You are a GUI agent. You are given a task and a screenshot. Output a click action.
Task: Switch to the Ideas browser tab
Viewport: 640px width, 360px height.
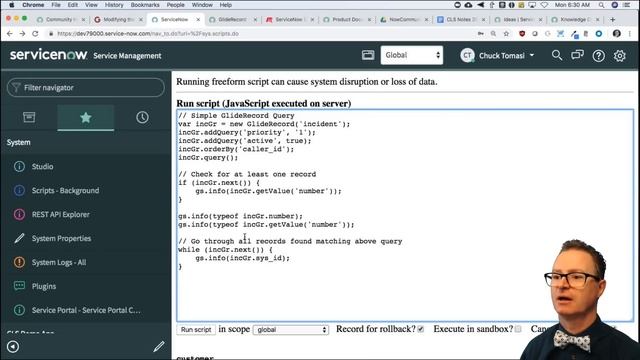point(518,19)
